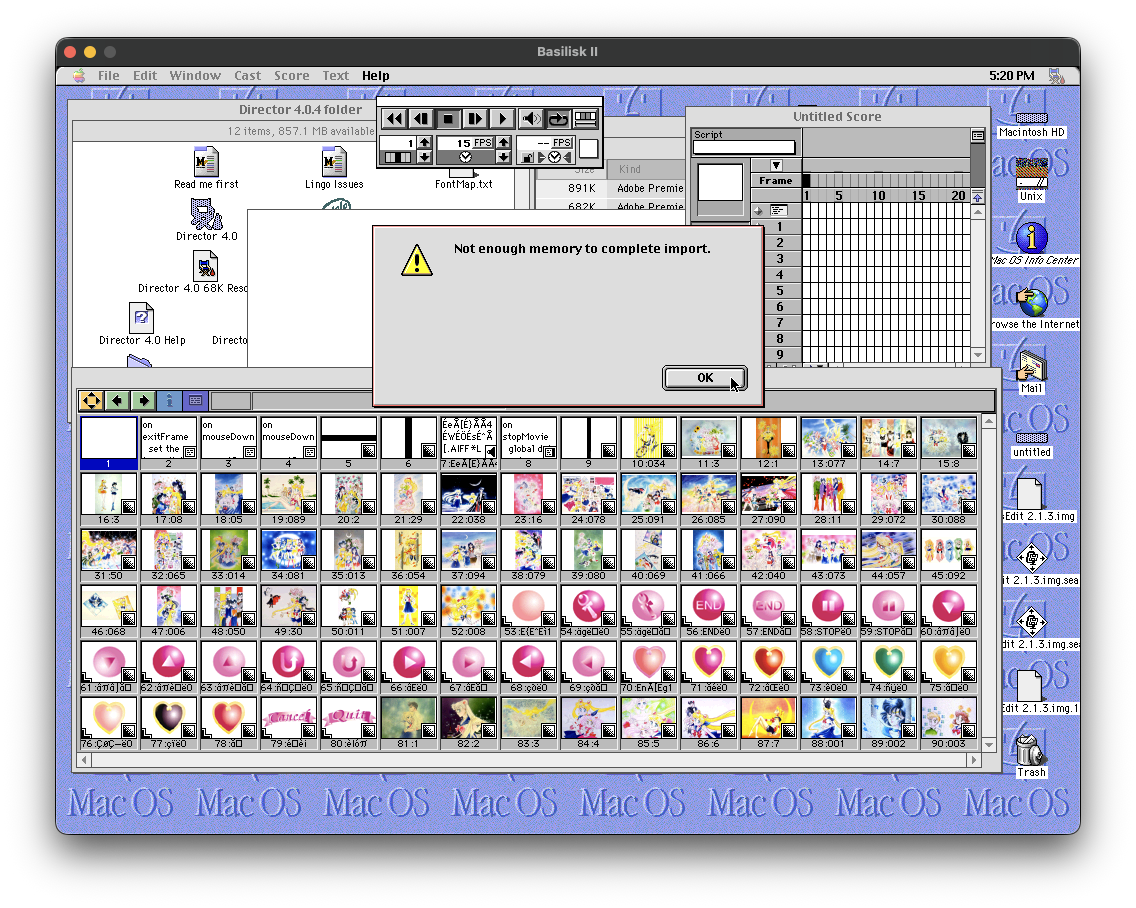The image size is (1136, 908).
Task: Increase tempo with FPS up arrow
Action: click(x=503, y=143)
